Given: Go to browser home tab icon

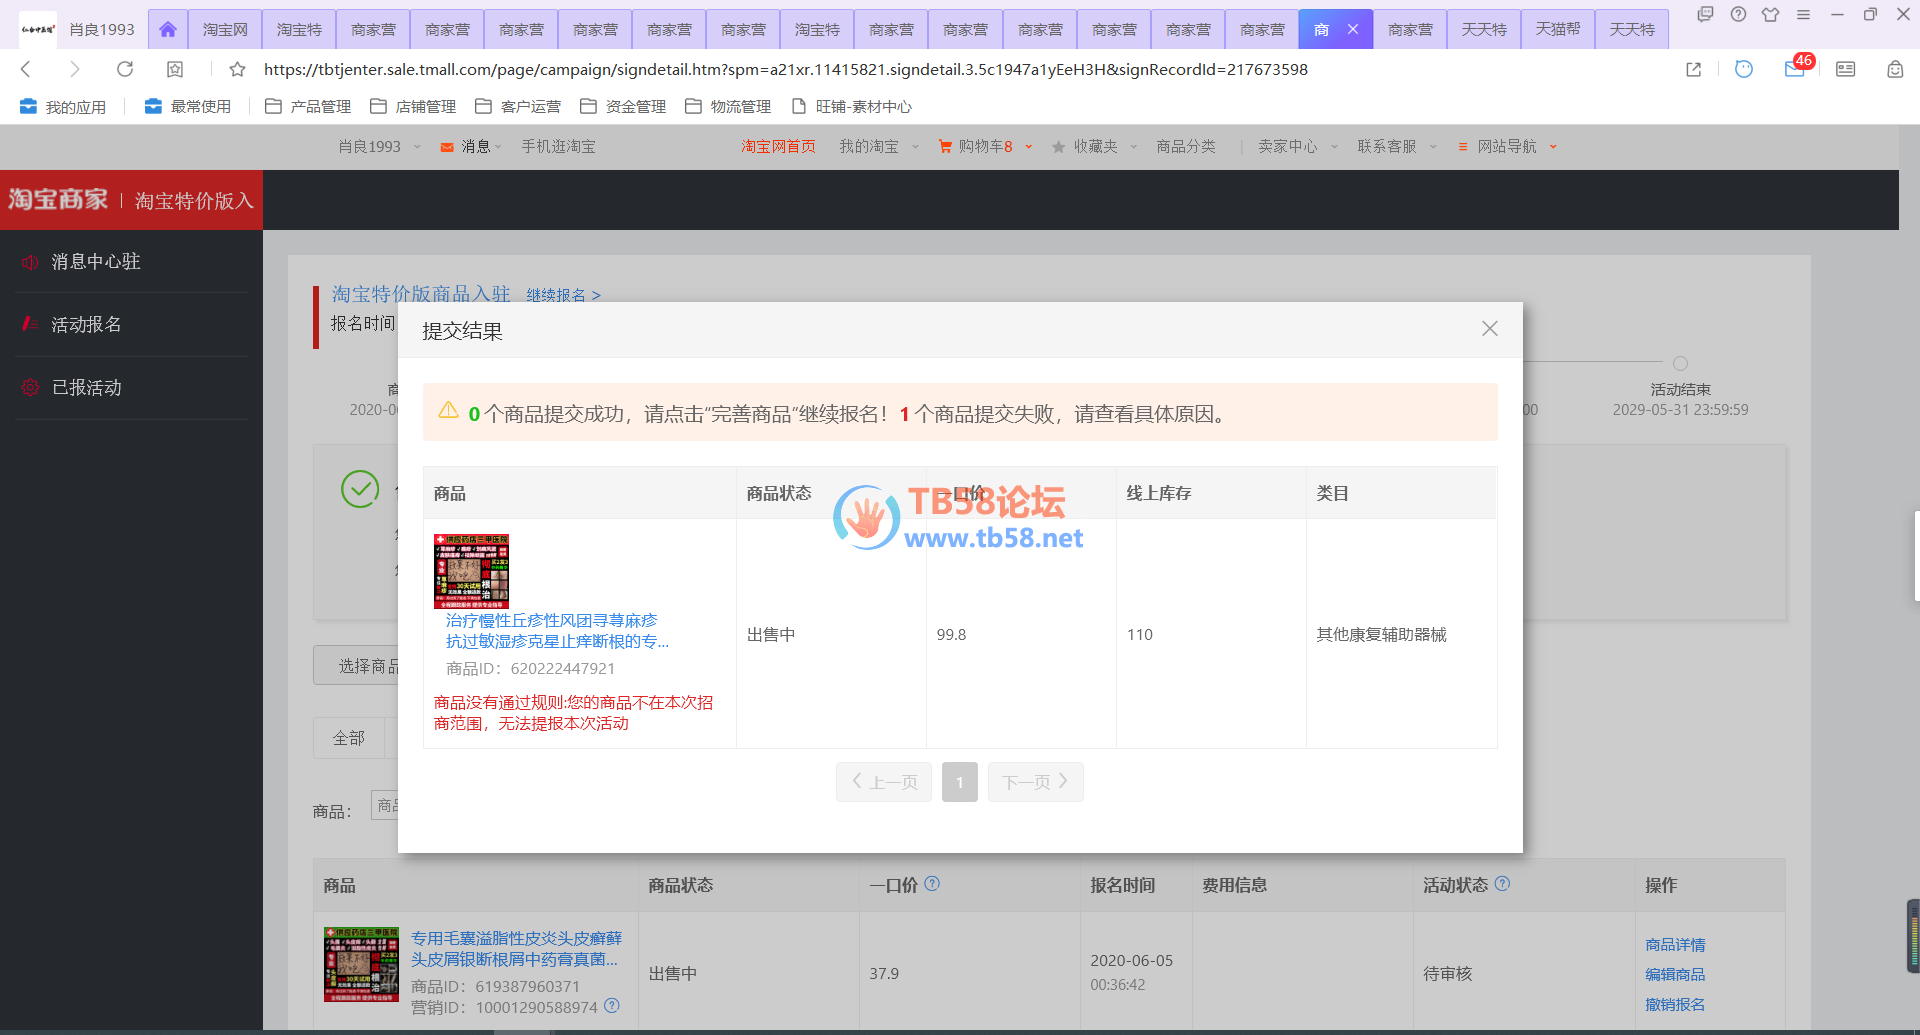Looking at the screenshot, I should pyautogui.click(x=168, y=30).
